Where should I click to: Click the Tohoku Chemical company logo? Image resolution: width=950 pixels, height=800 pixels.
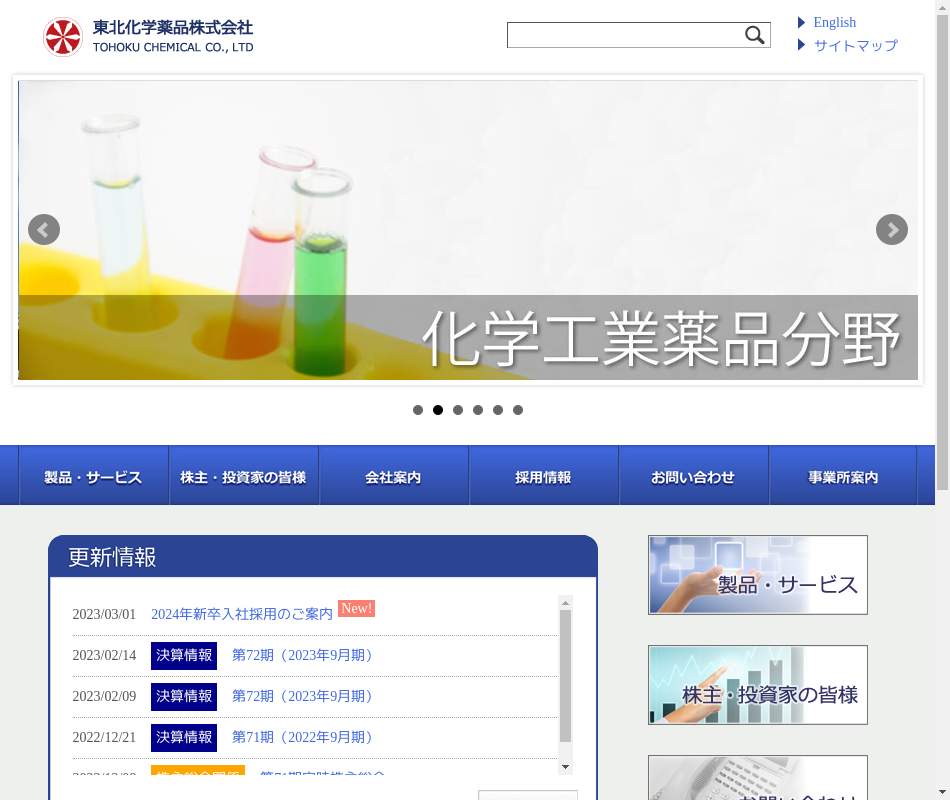pyautogui.click(x=148, y=36)
